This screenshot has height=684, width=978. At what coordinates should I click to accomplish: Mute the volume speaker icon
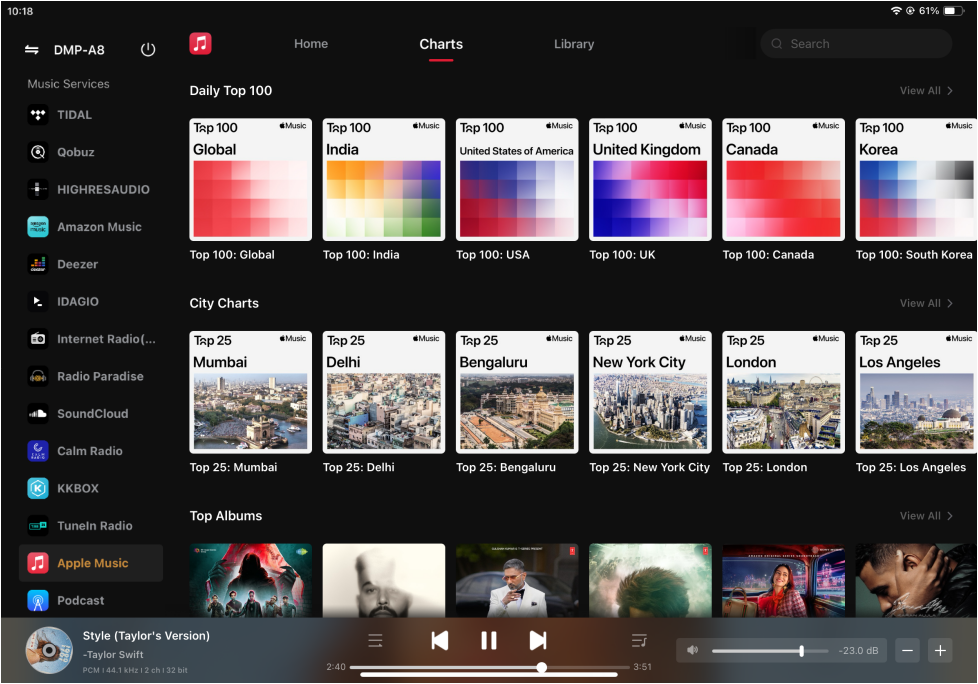(x=692, y=650)
